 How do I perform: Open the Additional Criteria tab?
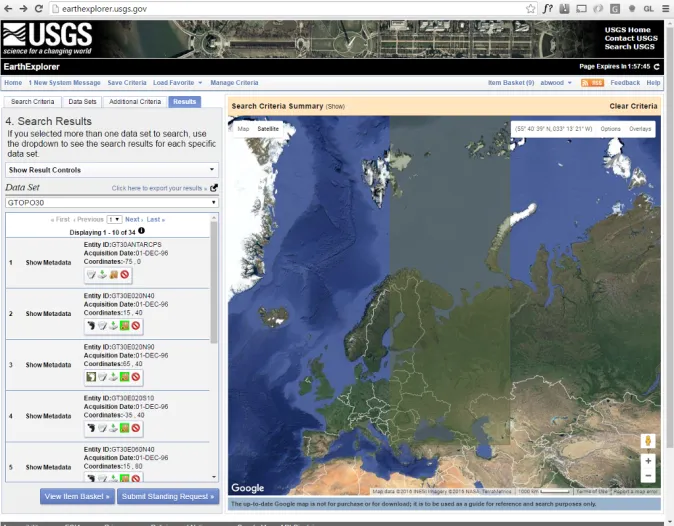(x=134, y=102)
